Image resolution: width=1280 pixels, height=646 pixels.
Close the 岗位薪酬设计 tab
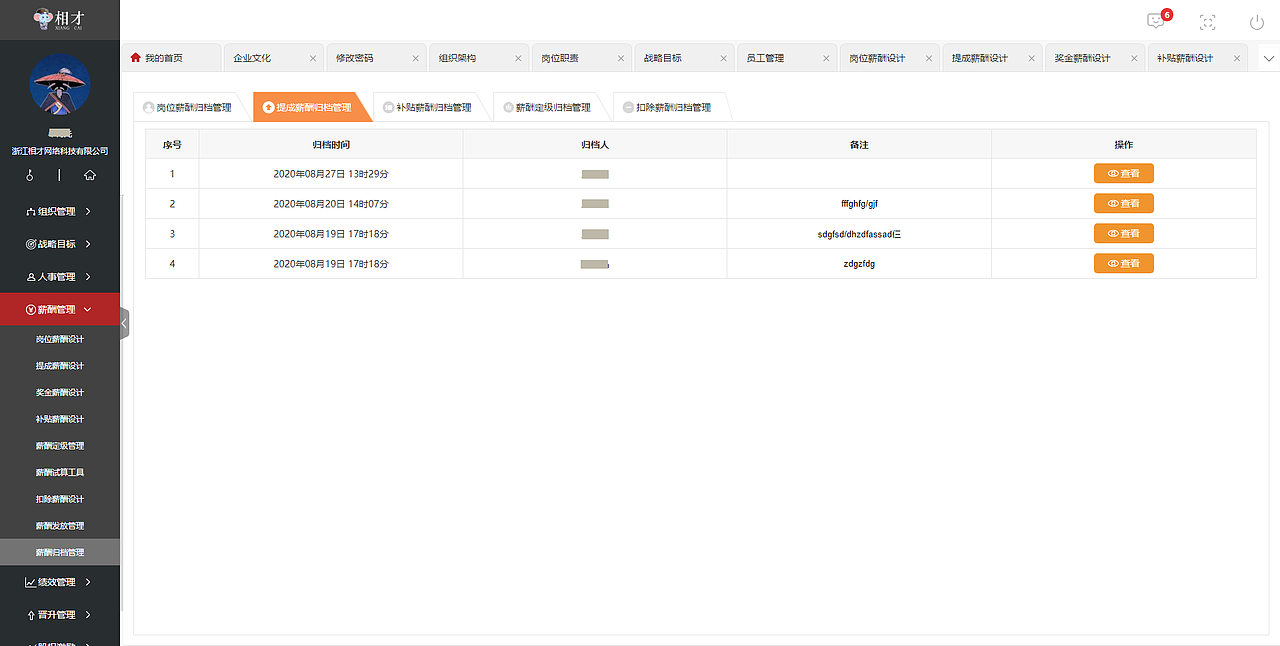(x=929, y=58)
